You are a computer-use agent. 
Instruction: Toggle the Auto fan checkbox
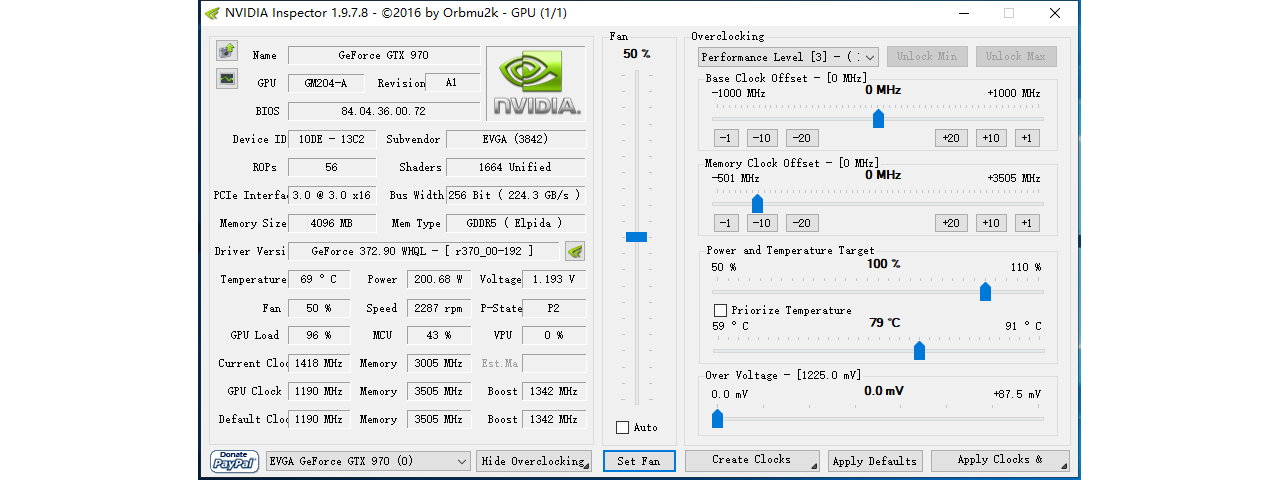[623, 427]
